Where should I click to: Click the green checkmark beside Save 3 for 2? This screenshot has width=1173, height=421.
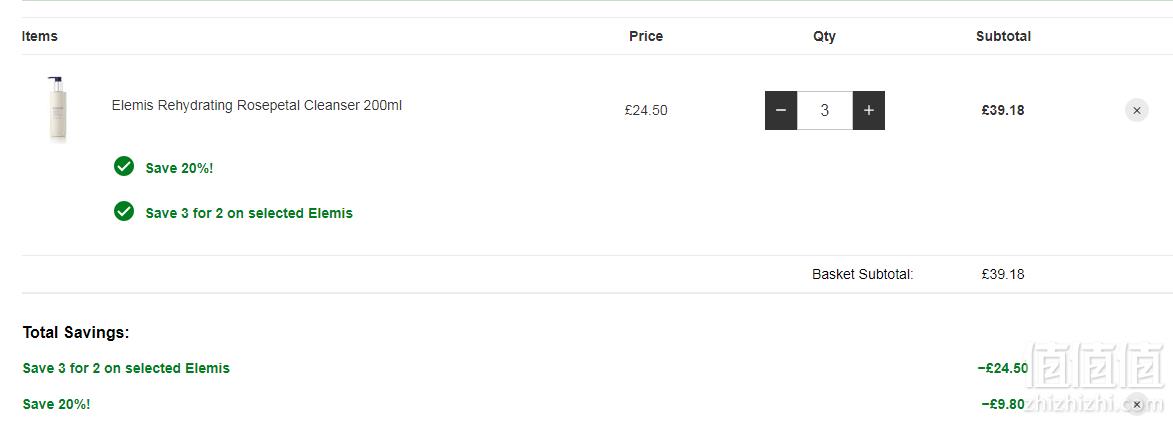[124, 212]
